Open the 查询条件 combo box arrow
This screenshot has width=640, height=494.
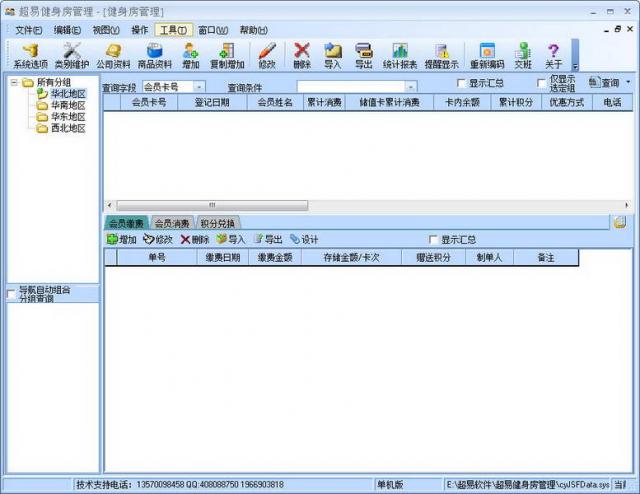[411, 87]
